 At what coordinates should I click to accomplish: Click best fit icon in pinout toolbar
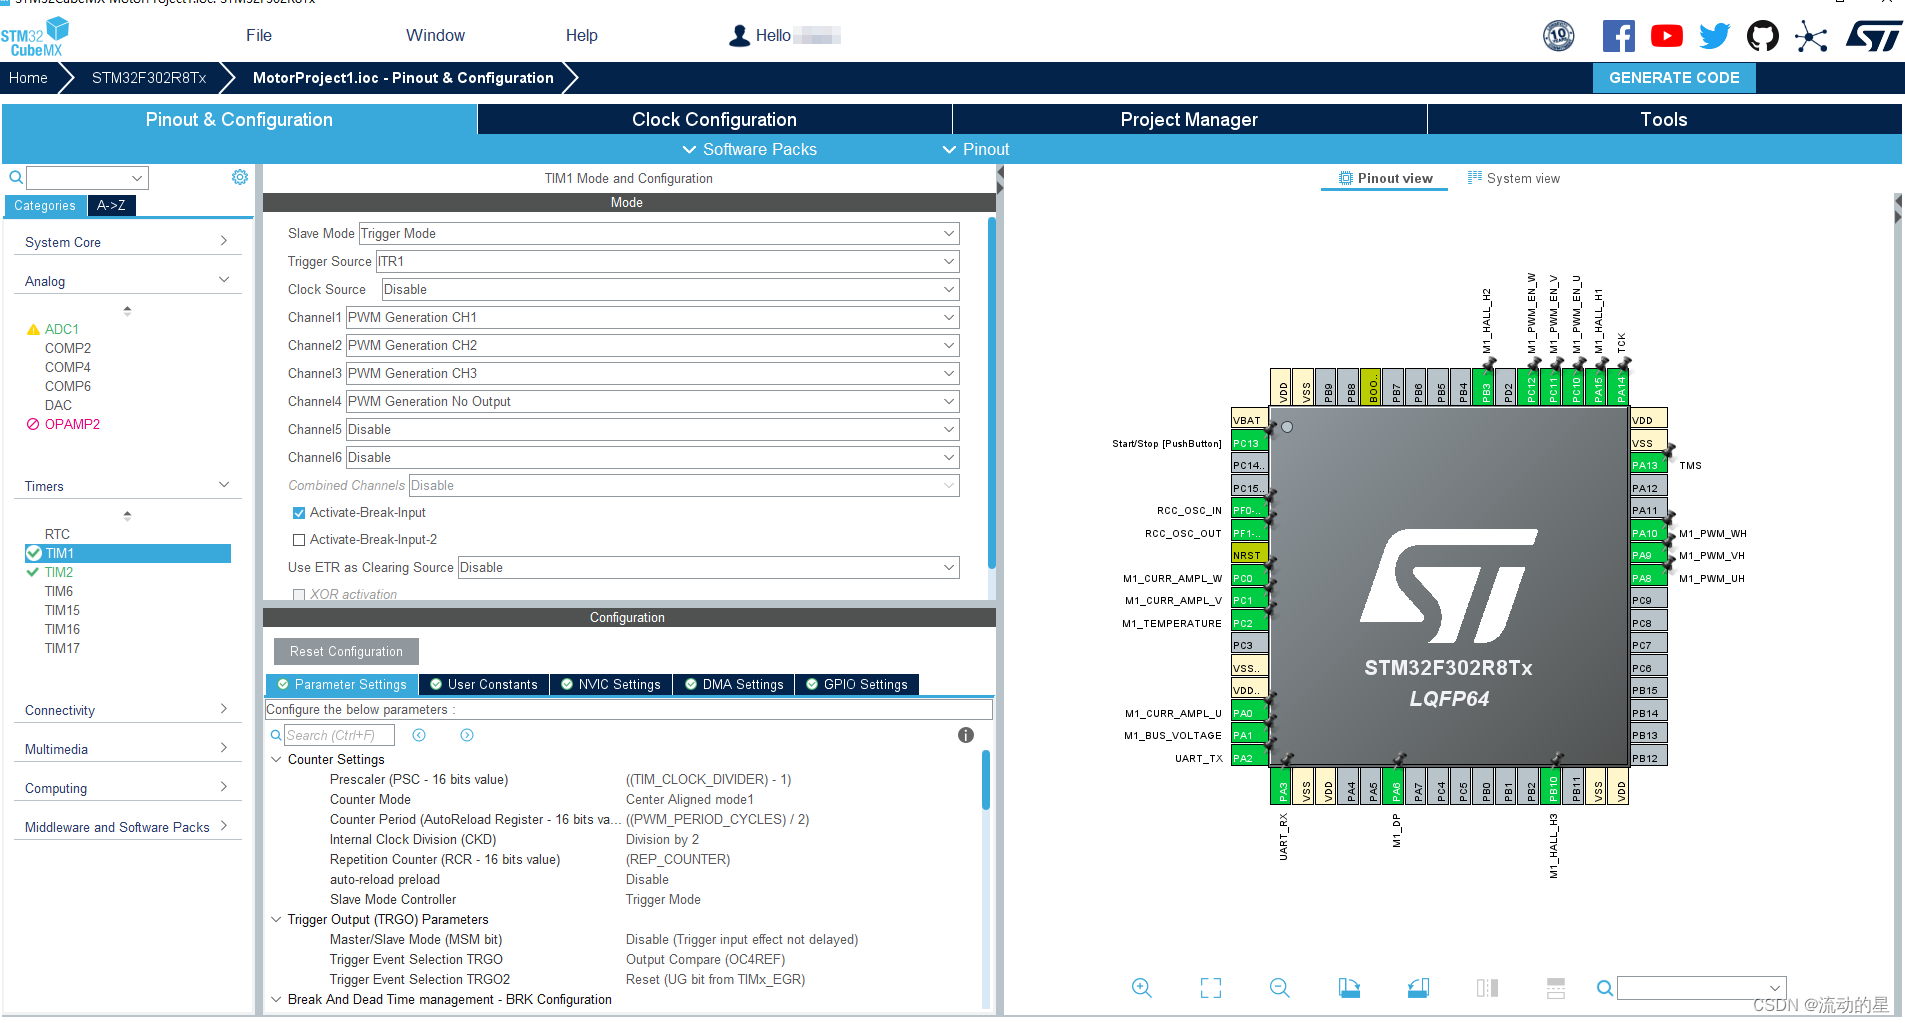pos(1210,988)
